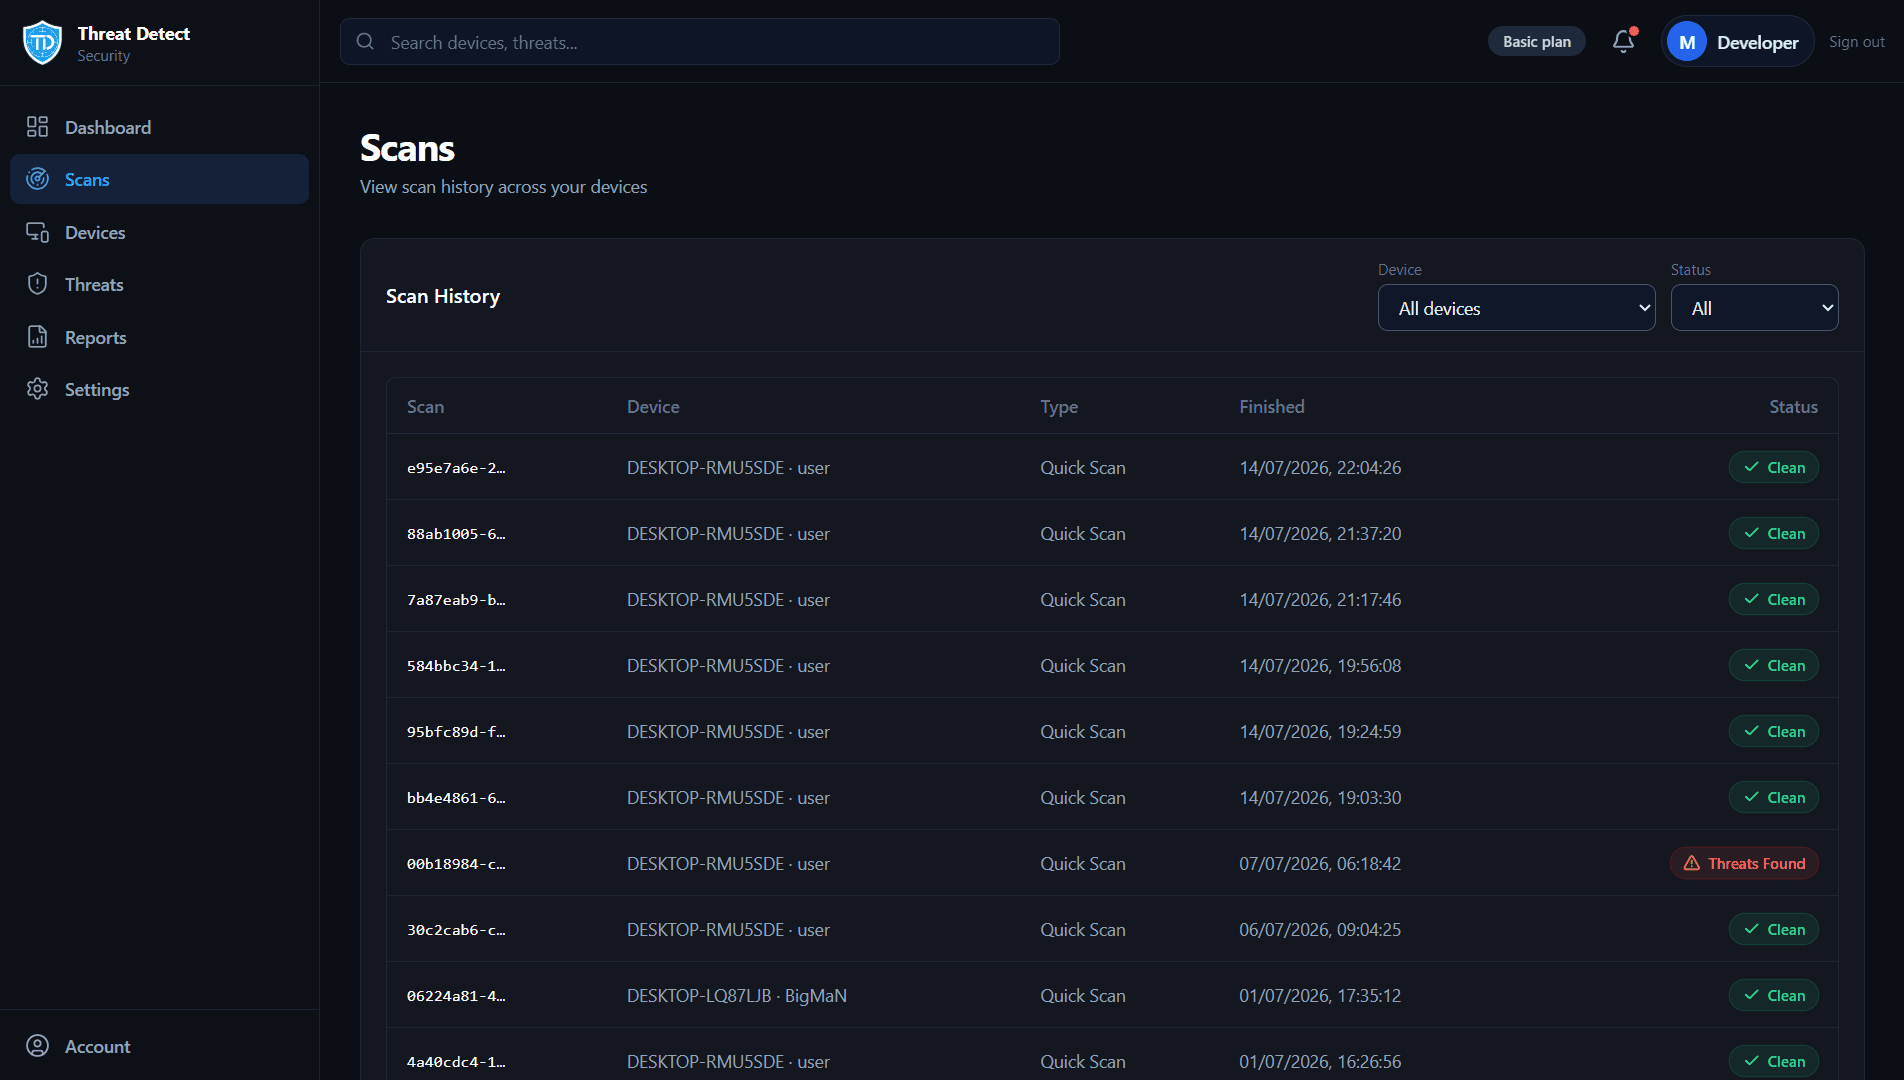Click the Clean badge for scan e95e7a6e
The height and width of the screenshot is (1080, 1904).
(x=1773, y=467)
